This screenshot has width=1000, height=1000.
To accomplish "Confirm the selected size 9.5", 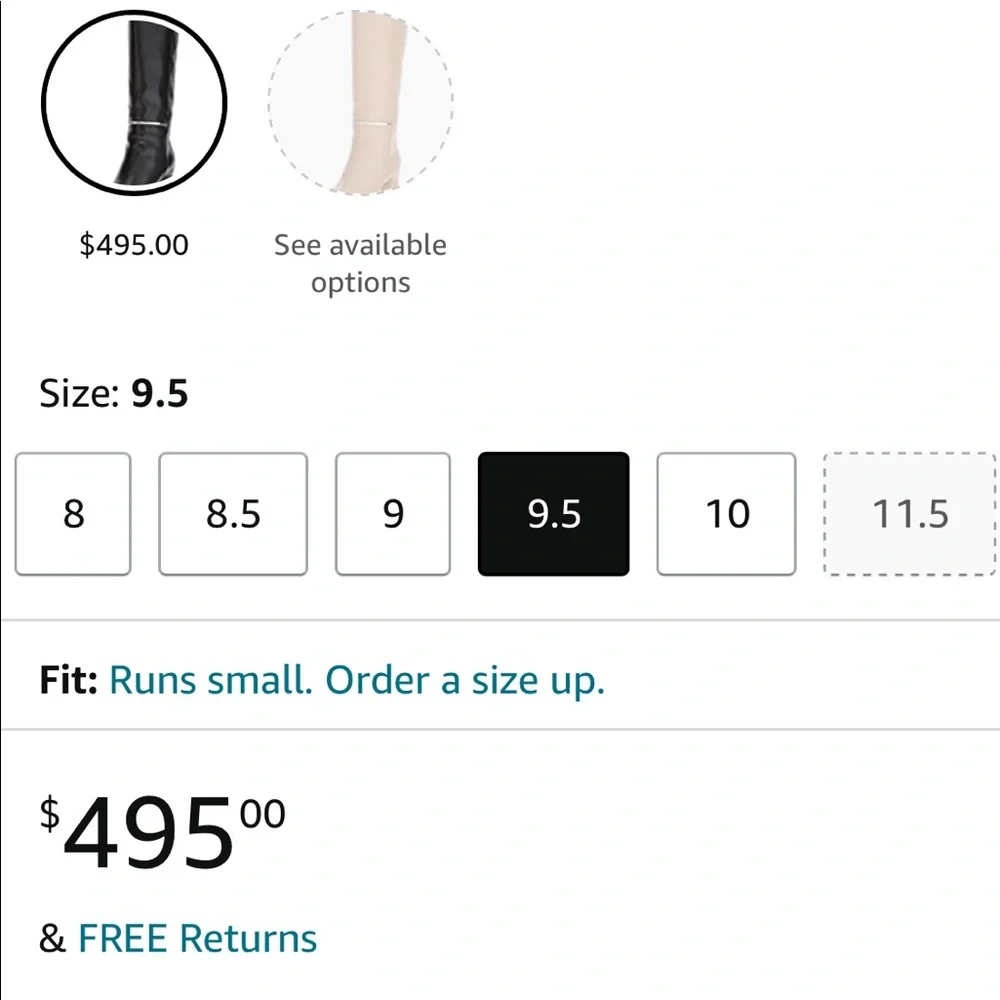I will (553, 514).
